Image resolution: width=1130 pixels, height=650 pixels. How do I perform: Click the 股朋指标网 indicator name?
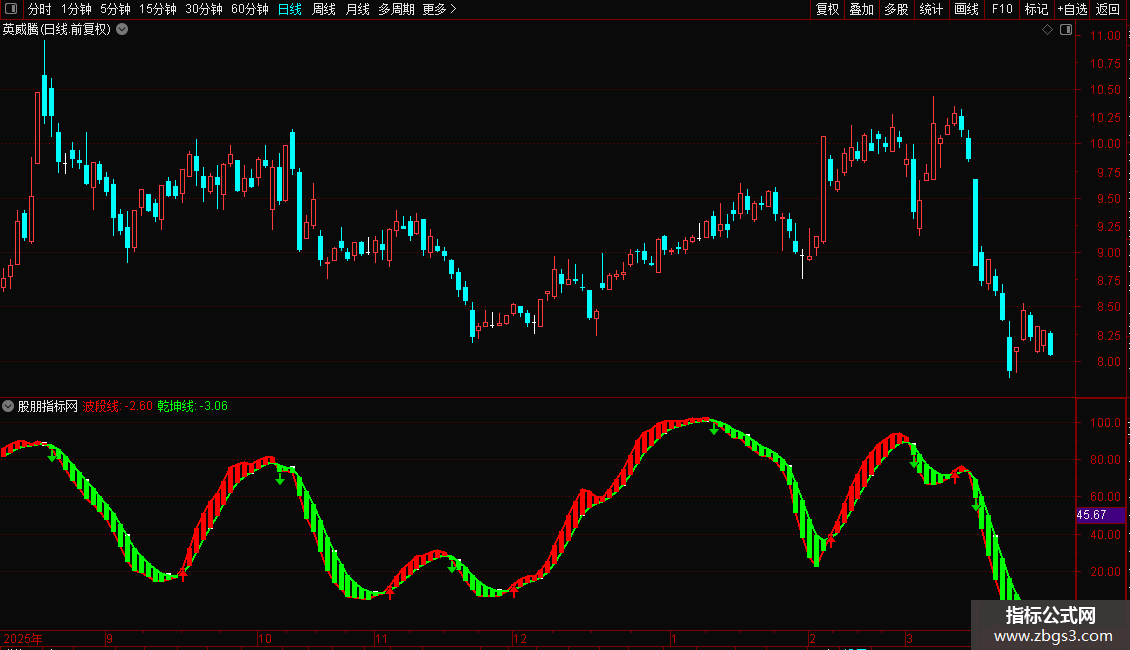point(48,406)
